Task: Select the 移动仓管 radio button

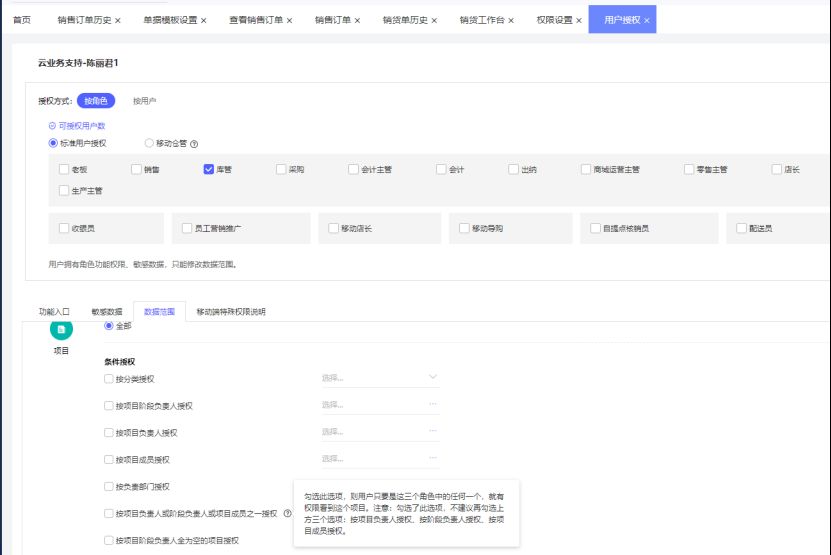Action: click(x=150, y=143)
